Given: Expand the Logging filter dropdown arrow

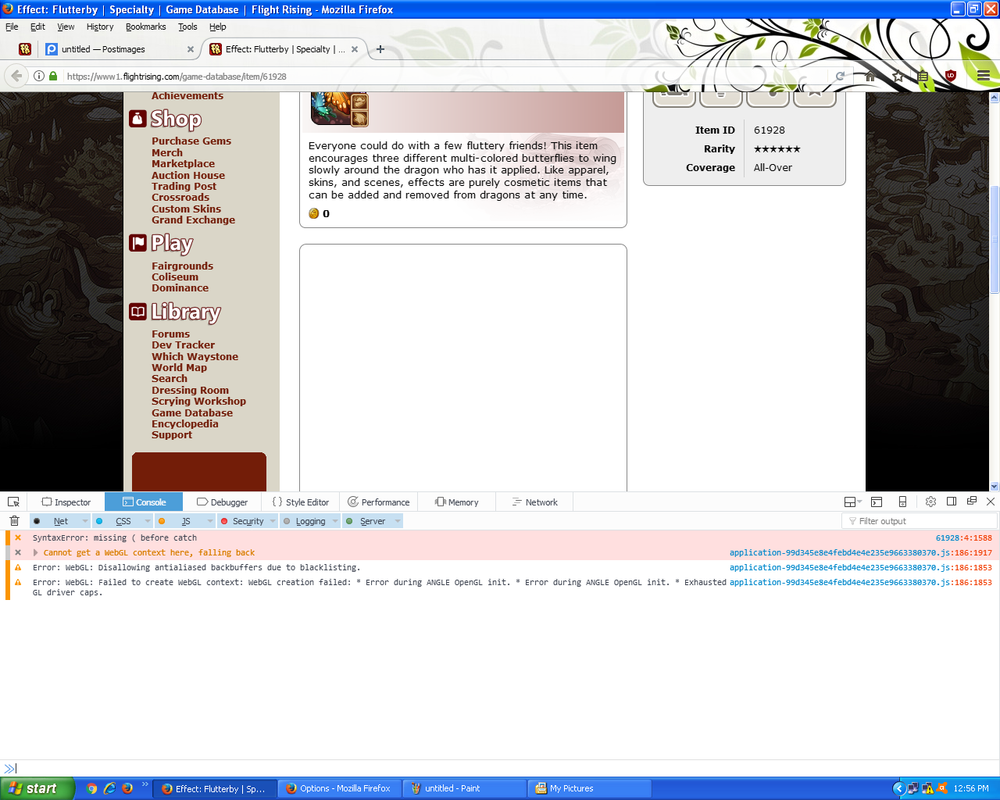Looking at the screenshot, I should 335,521.
